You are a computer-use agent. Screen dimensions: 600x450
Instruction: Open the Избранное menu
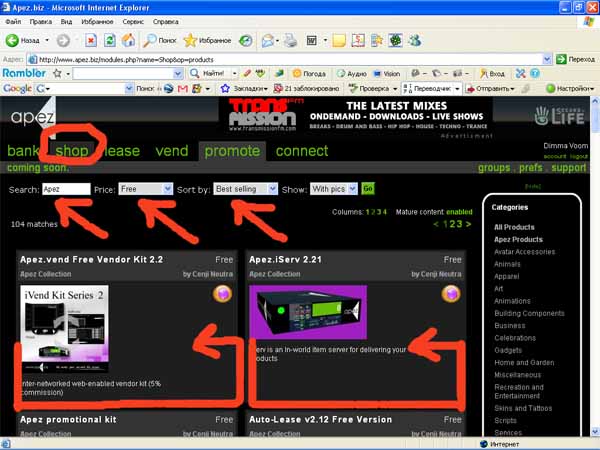97,22
